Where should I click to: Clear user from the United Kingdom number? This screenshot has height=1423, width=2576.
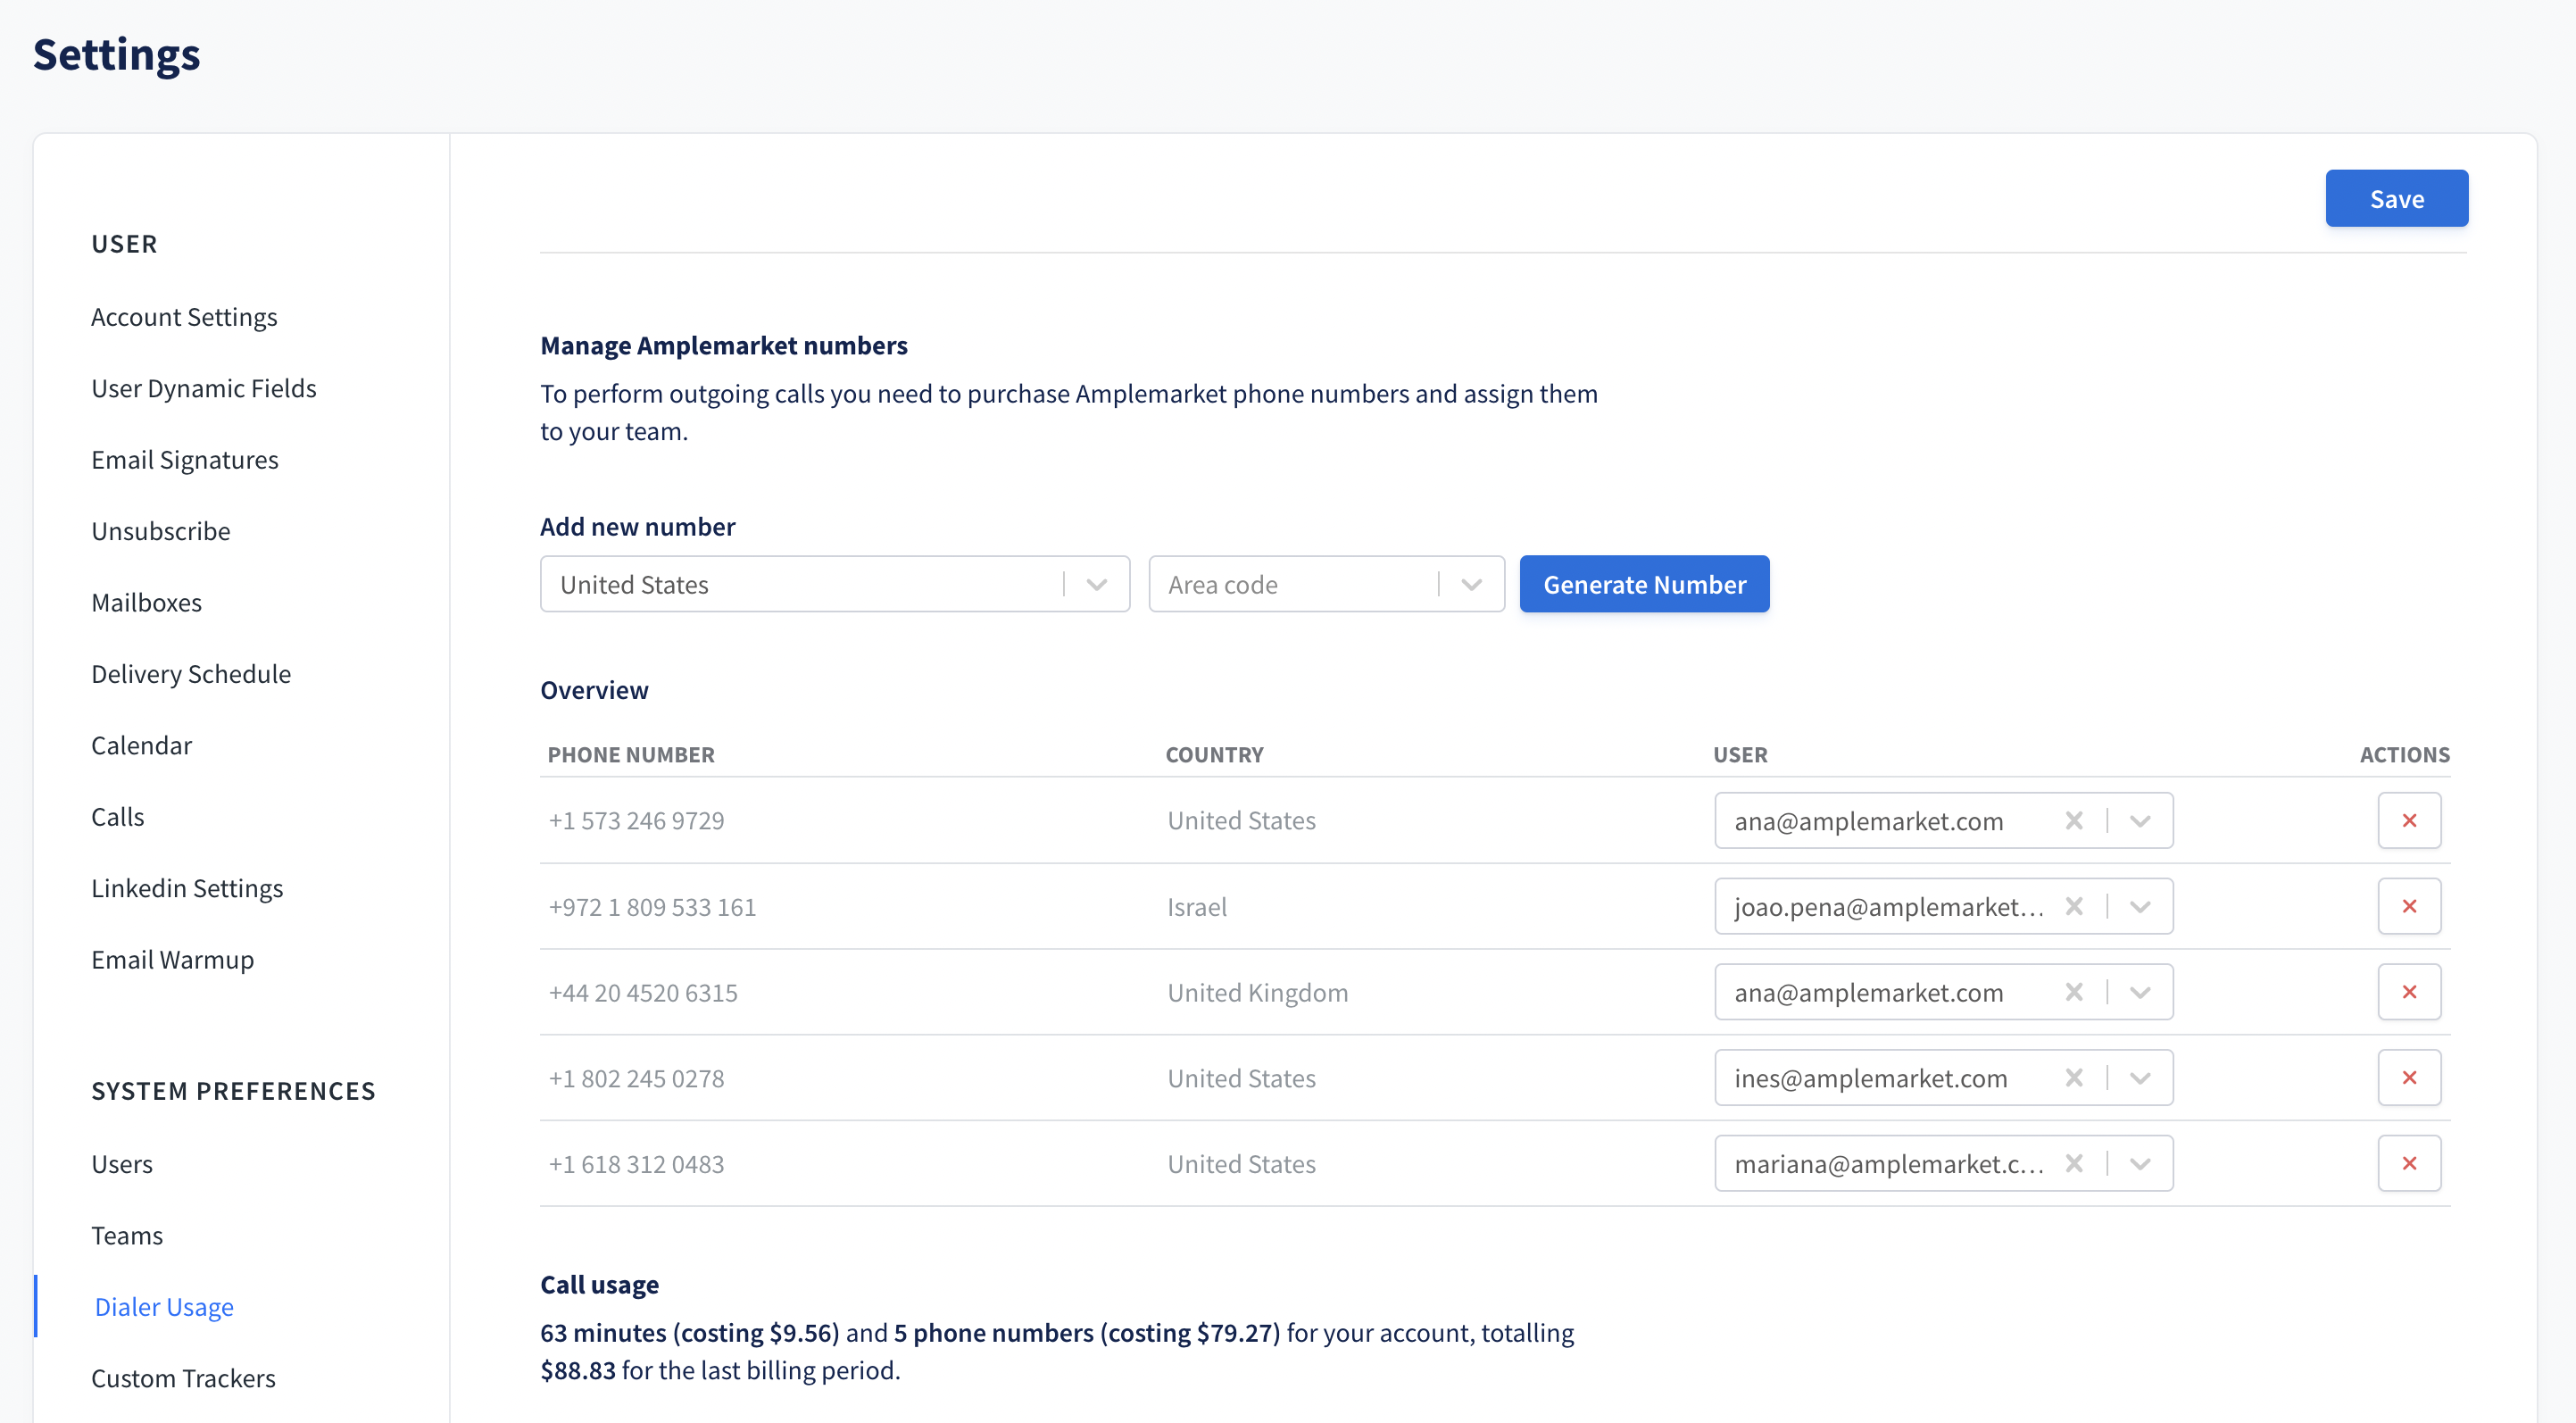2074,992
